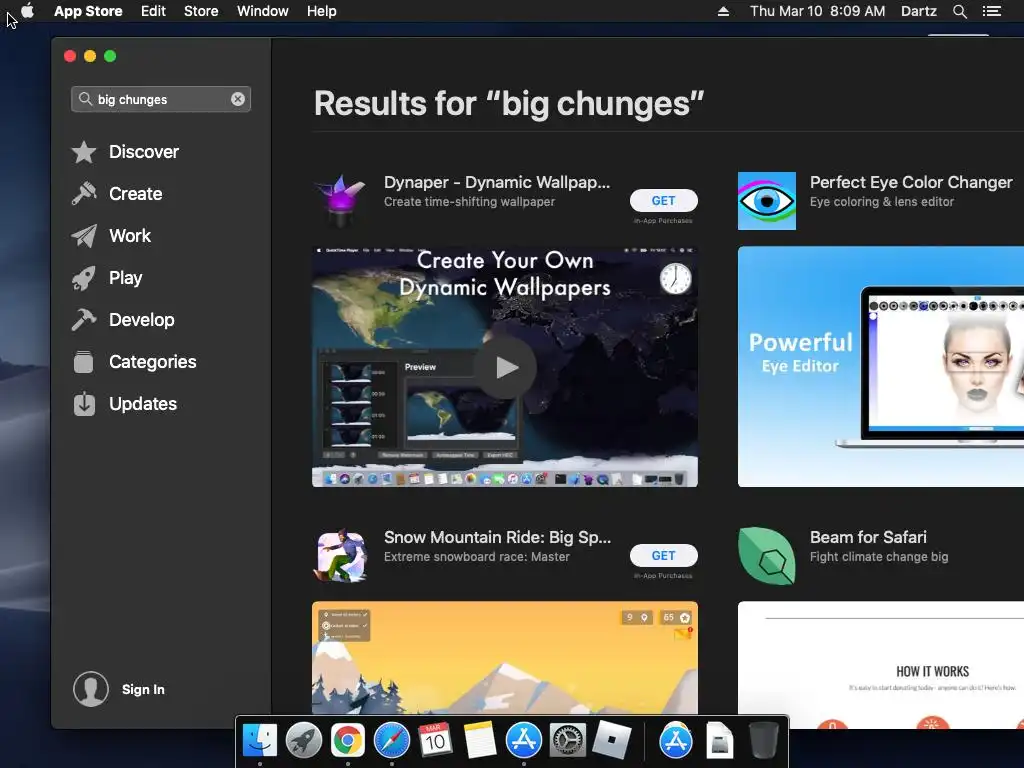Play the Dynaper preview video

(505, 367)
